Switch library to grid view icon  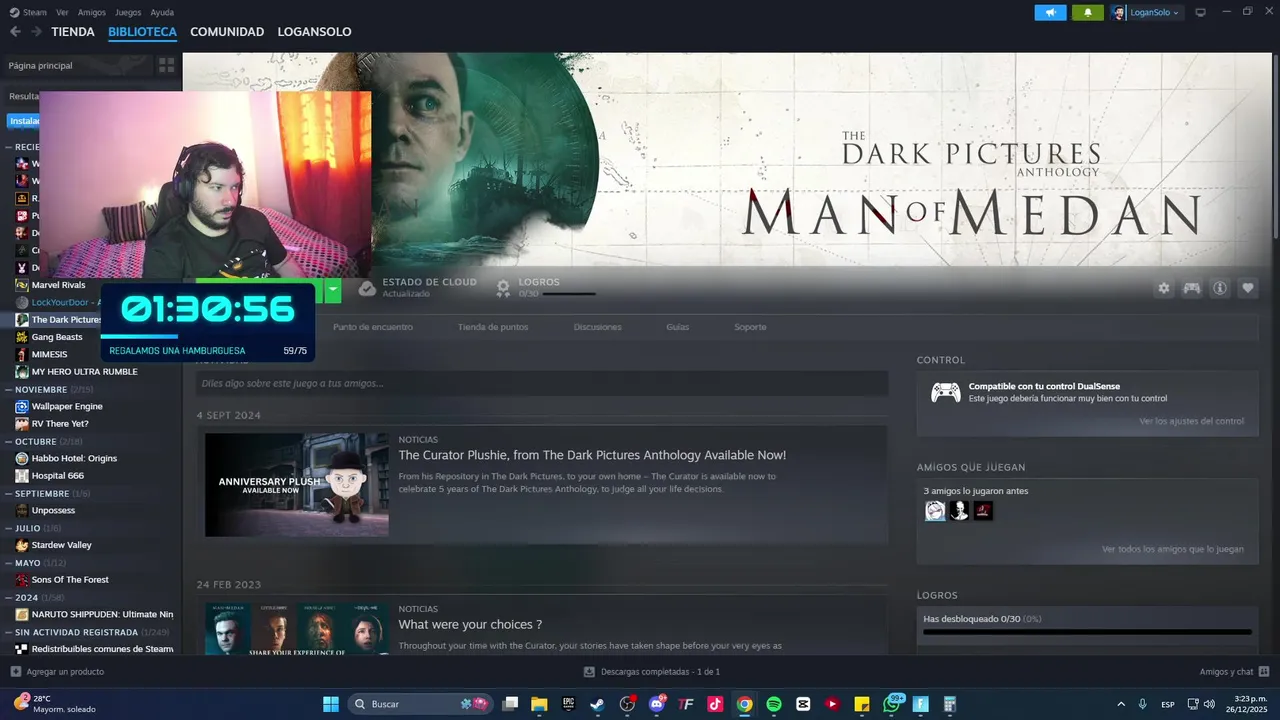pos(167,65)
